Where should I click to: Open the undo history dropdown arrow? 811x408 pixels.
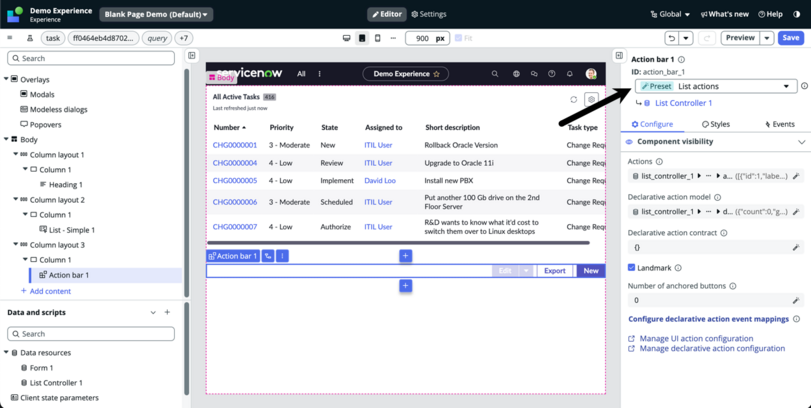click(686, 38)
